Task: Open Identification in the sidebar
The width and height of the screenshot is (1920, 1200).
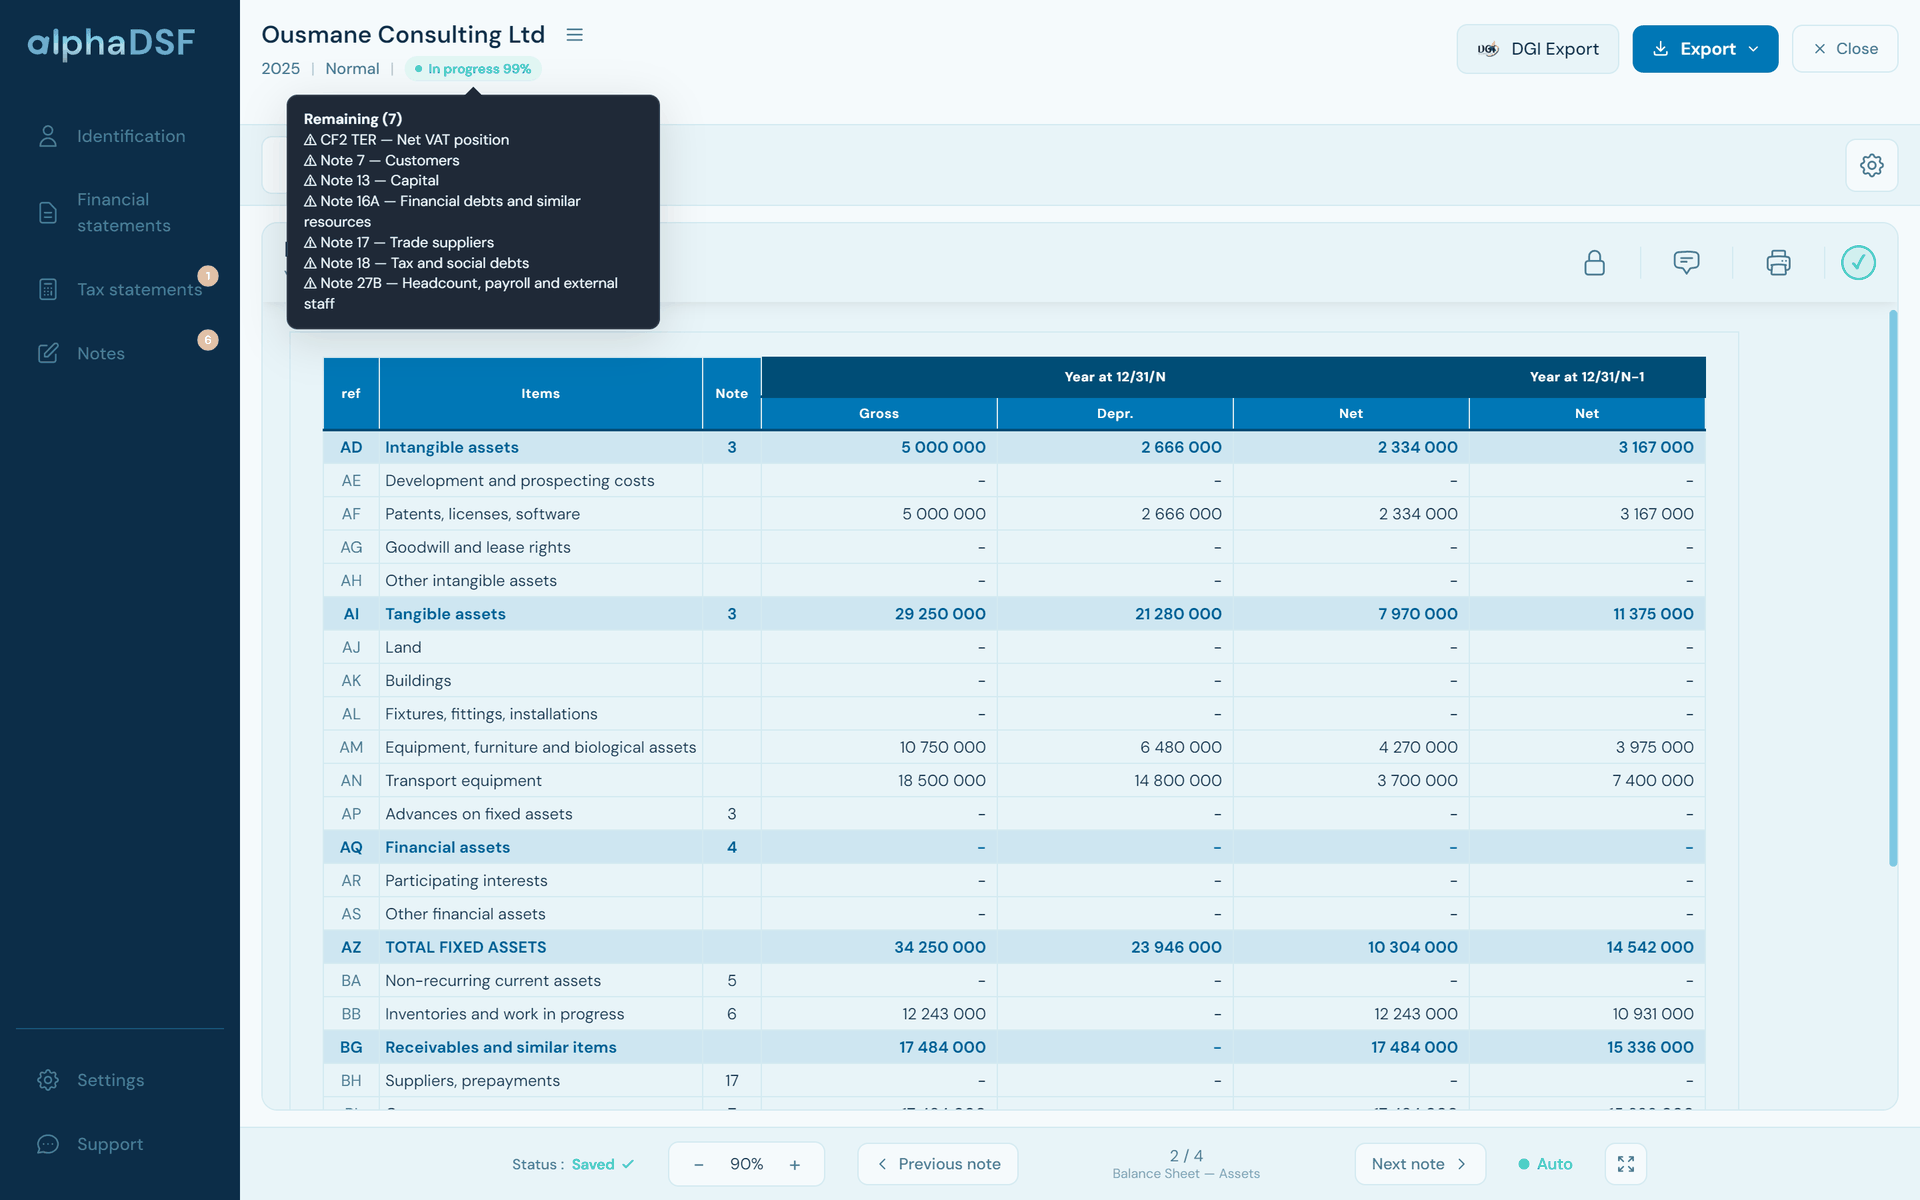Action: tap(120, 136)
